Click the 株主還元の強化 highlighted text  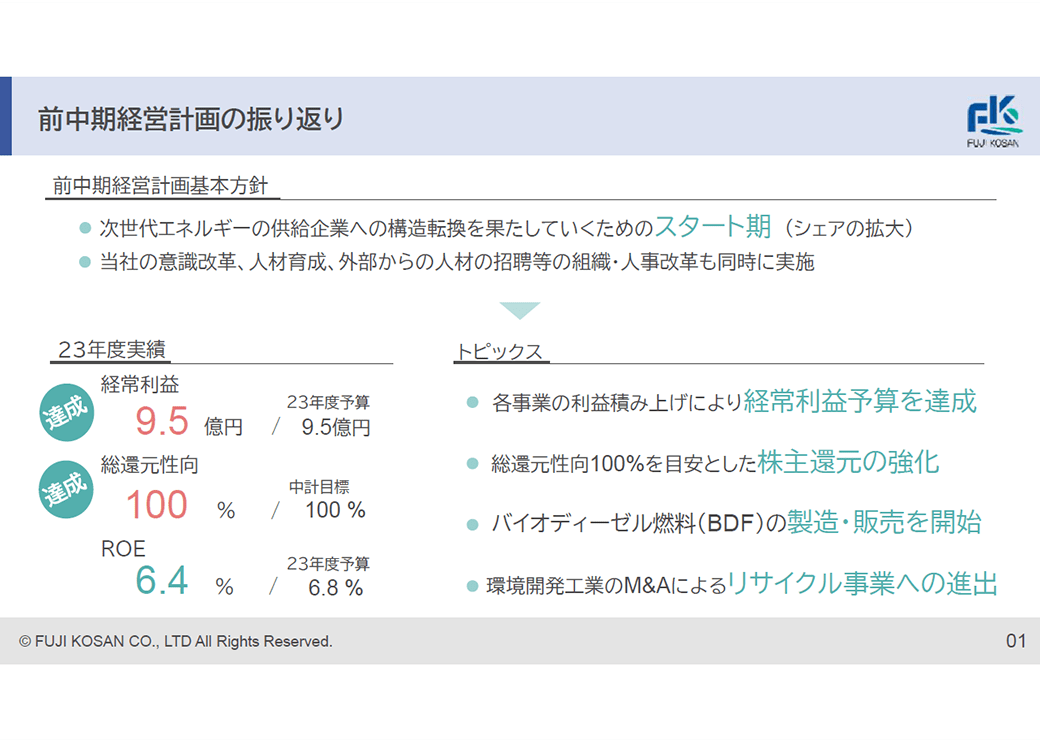(848, 461)
